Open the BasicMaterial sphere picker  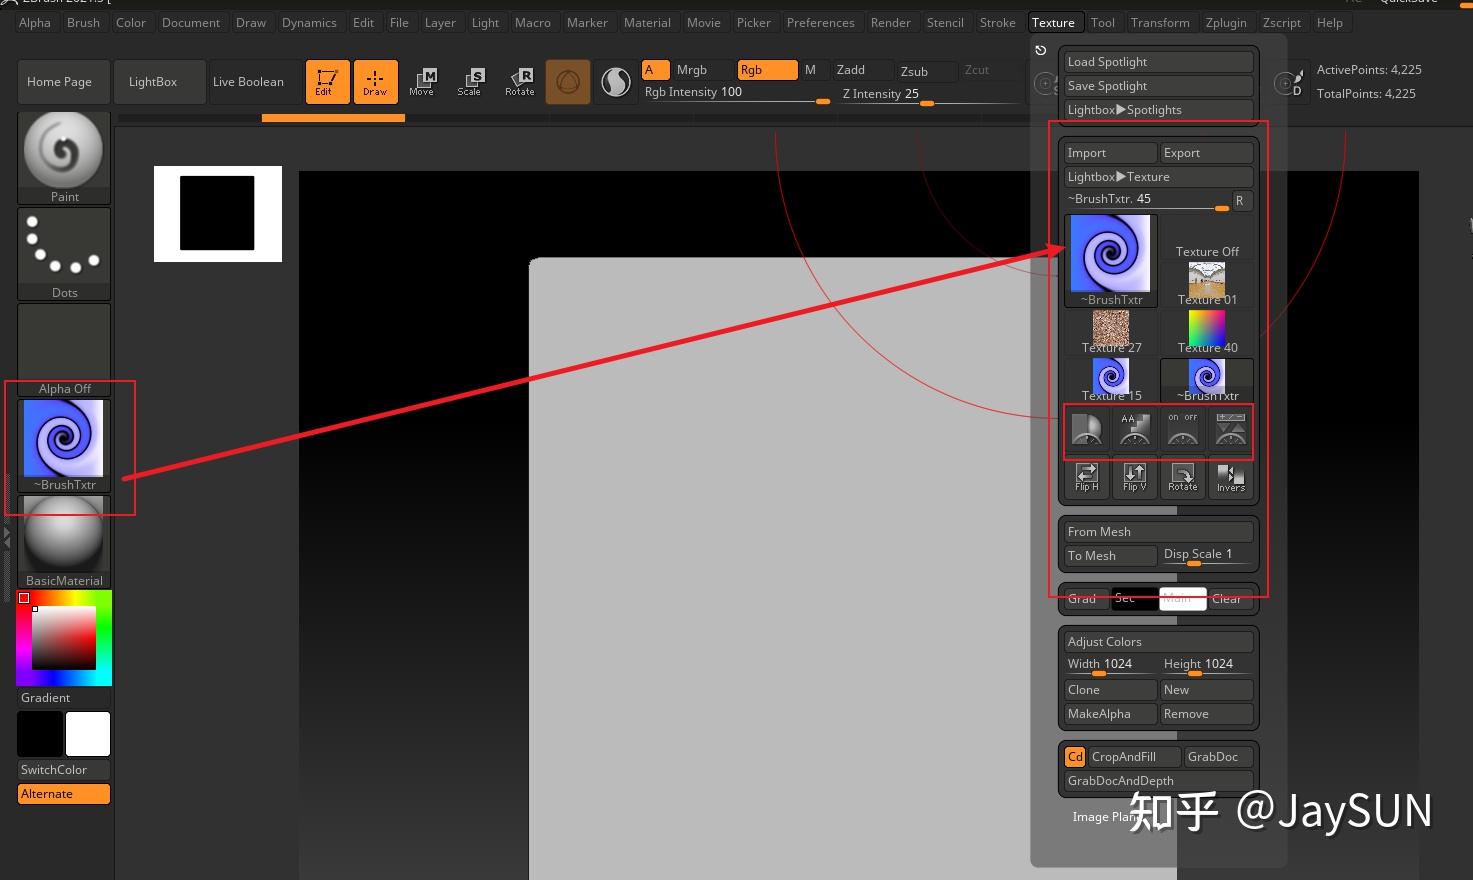pos(64,541)
